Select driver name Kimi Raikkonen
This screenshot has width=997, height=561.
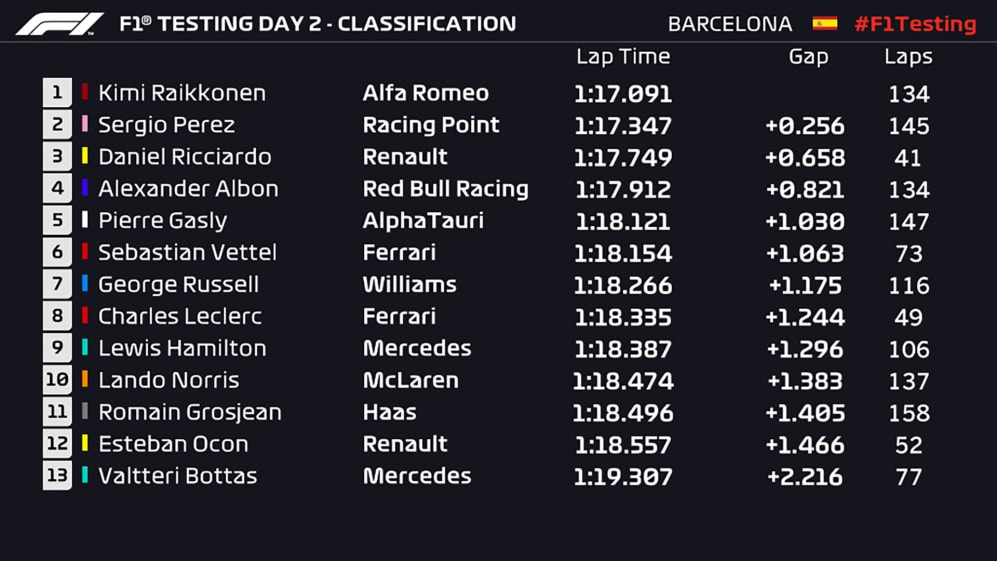click(181, 93)
